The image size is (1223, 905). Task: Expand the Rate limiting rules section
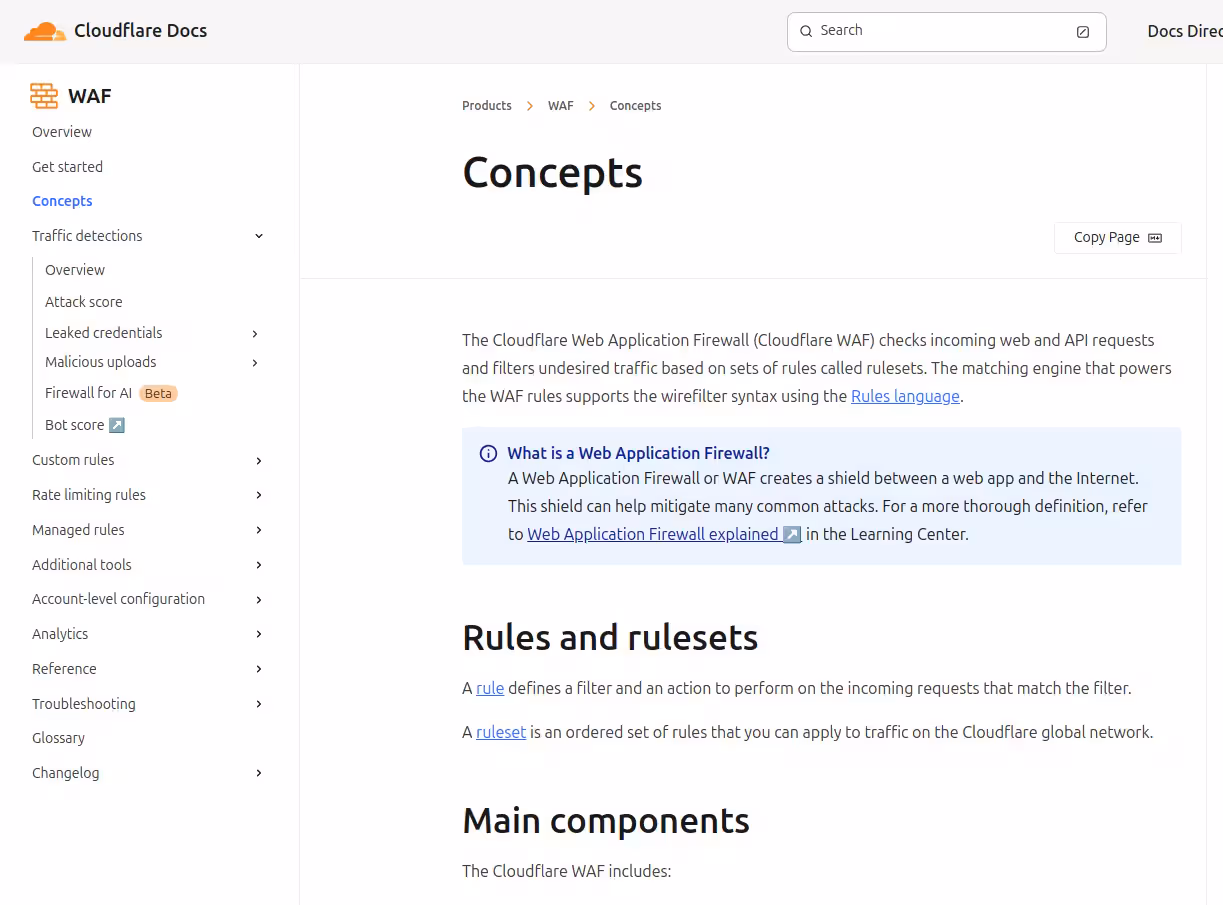tap(259, 495)
